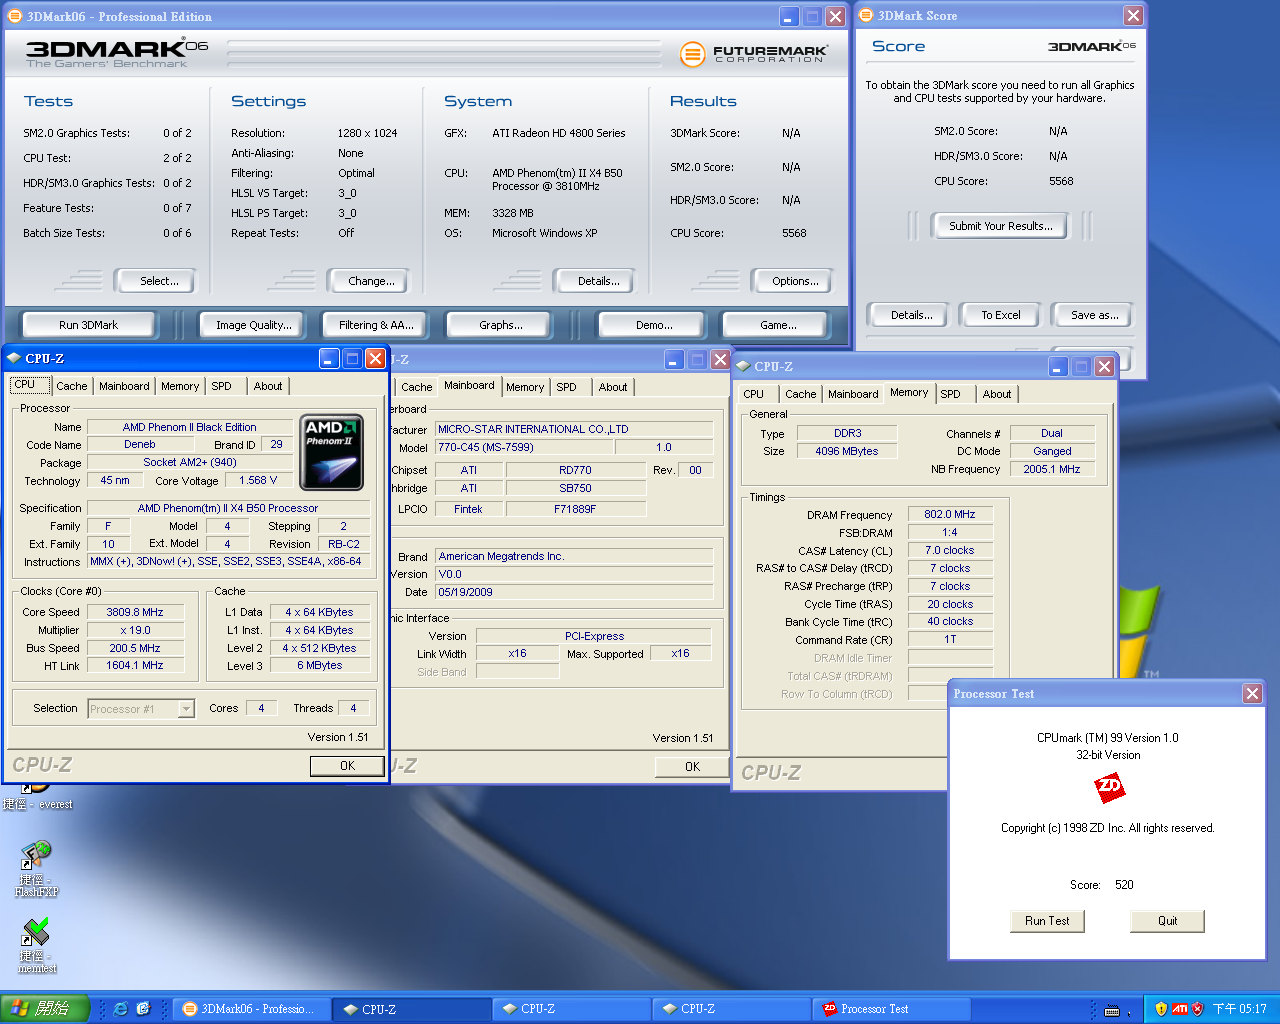Click the Futuremark Corporation logo
This screenshot has width=1280, height=1024.
point(753,53)
